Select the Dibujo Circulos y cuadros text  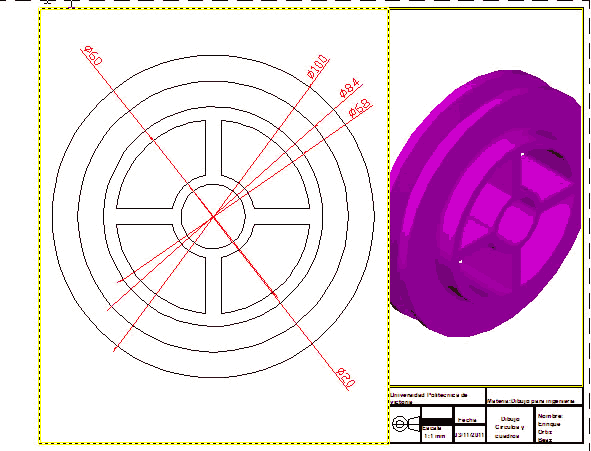(510, 427)
